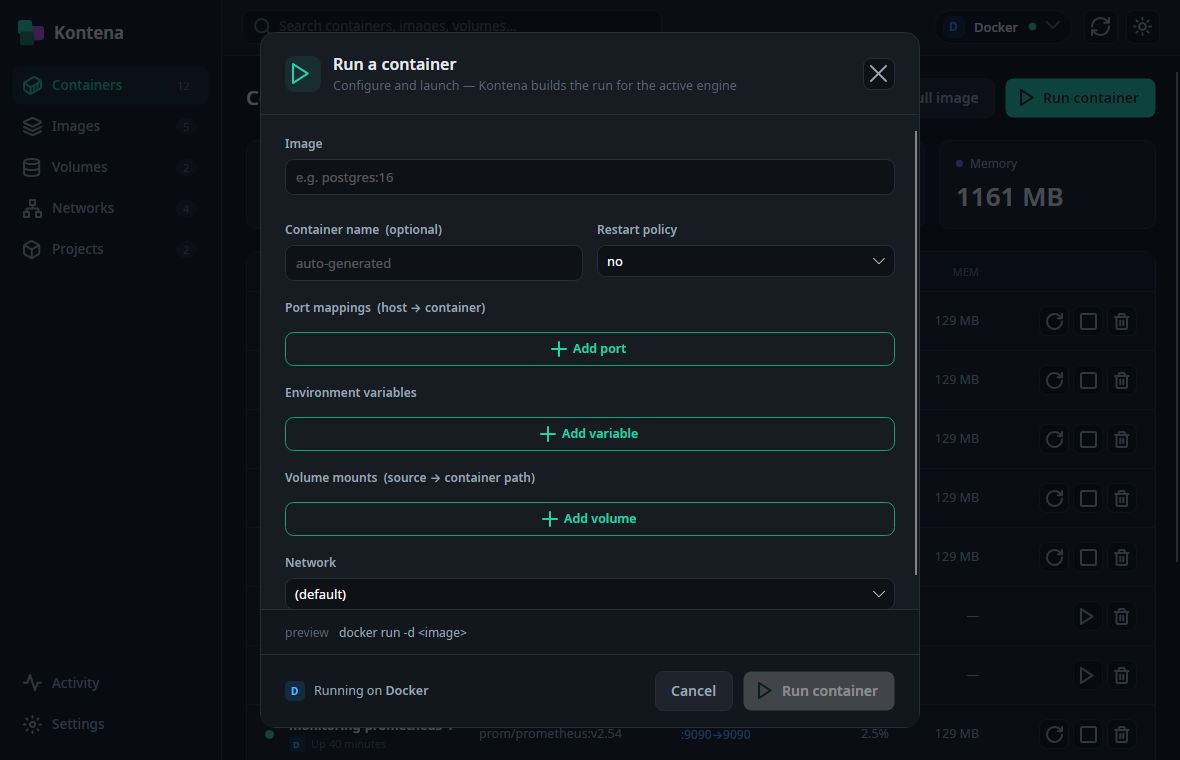Viewport: 1180px width, 760px height.
Task: Click the main page vertical scrollbar
Action: pos(1177,316)
